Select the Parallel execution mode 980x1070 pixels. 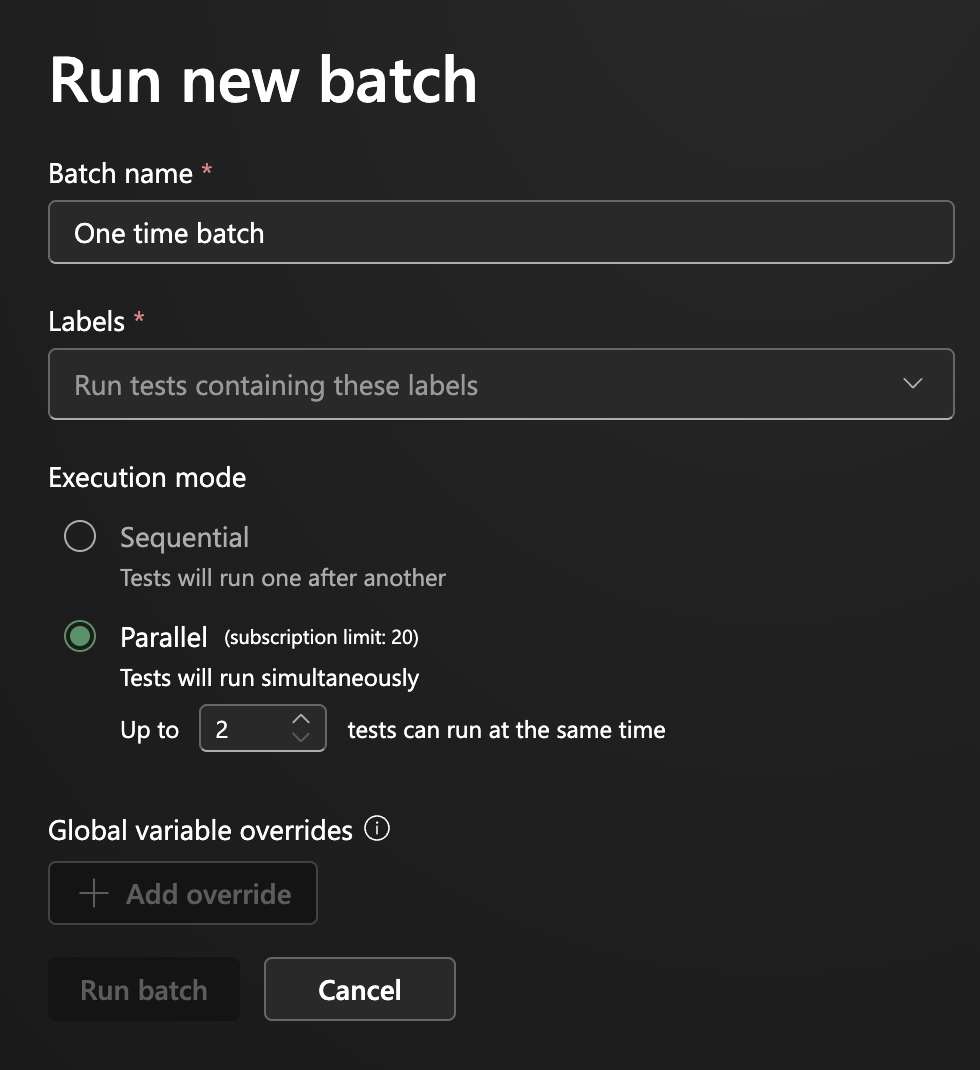click(x=80, y=636)
